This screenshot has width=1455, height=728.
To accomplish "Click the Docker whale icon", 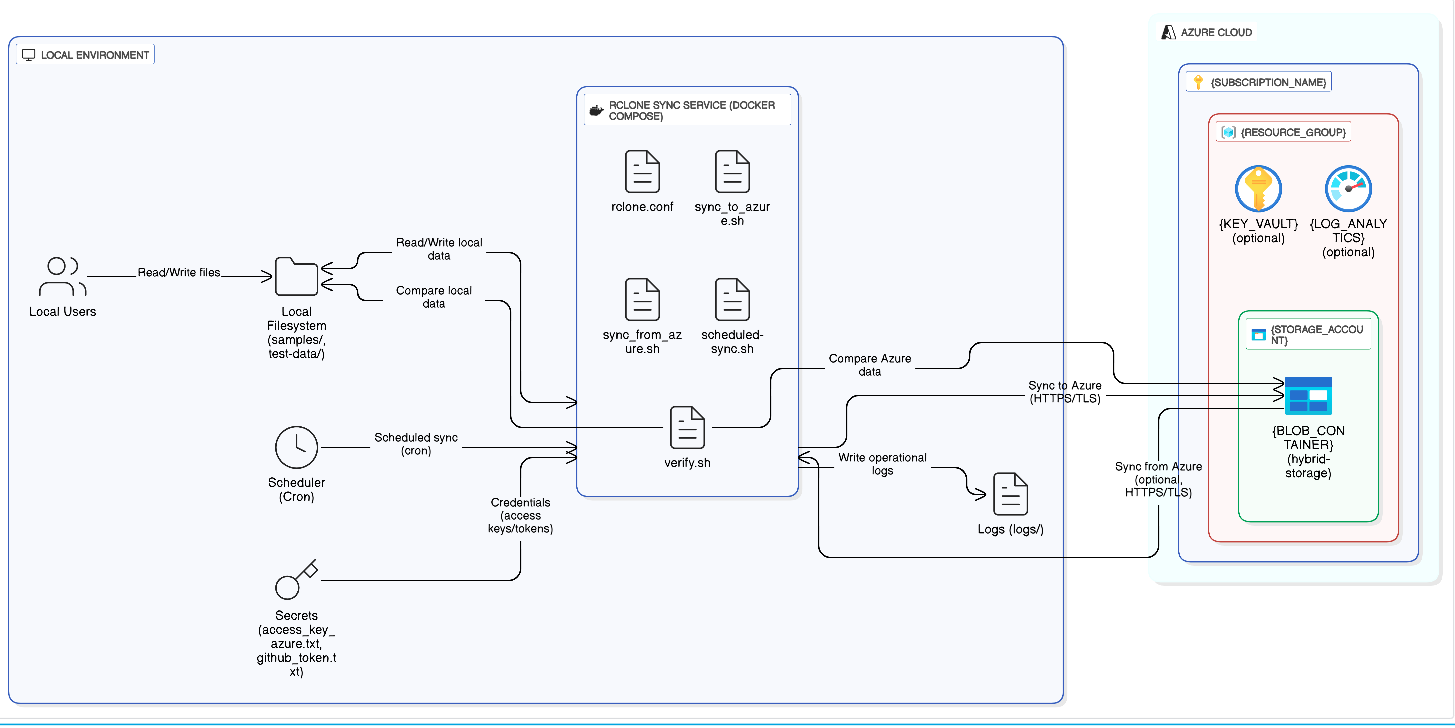I will coord(597,110).
